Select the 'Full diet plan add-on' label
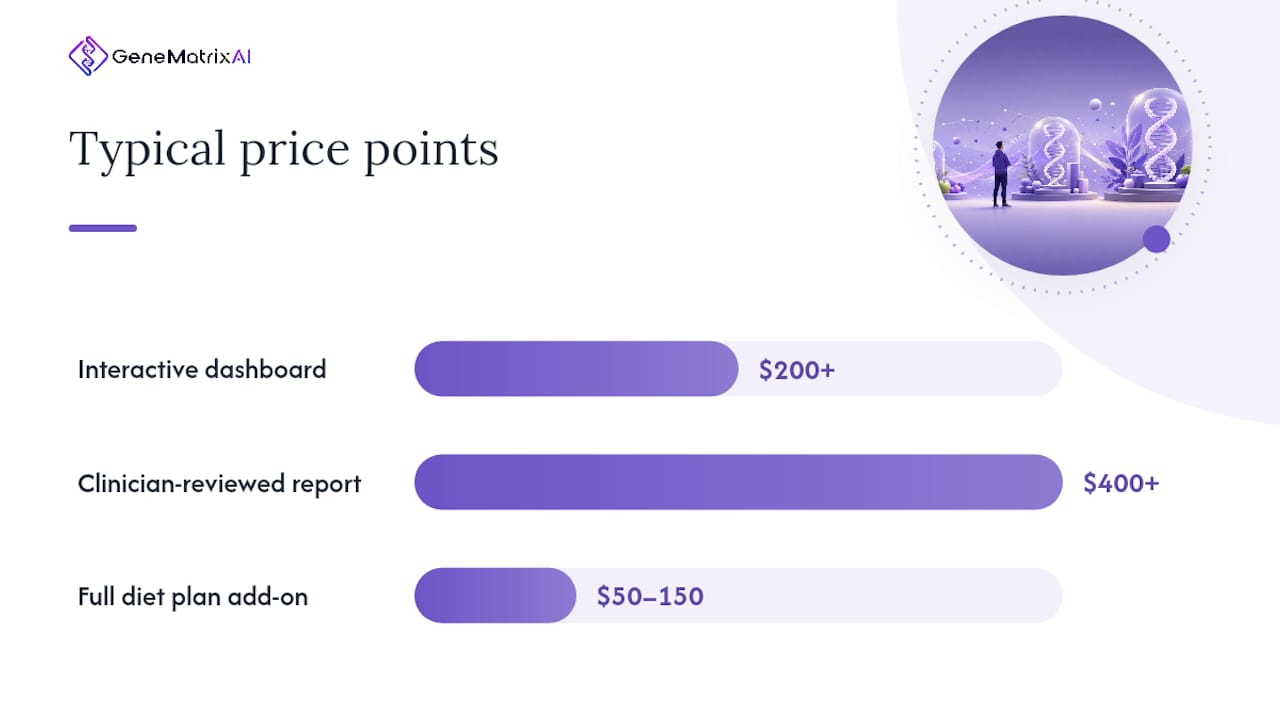 point(193,597)
